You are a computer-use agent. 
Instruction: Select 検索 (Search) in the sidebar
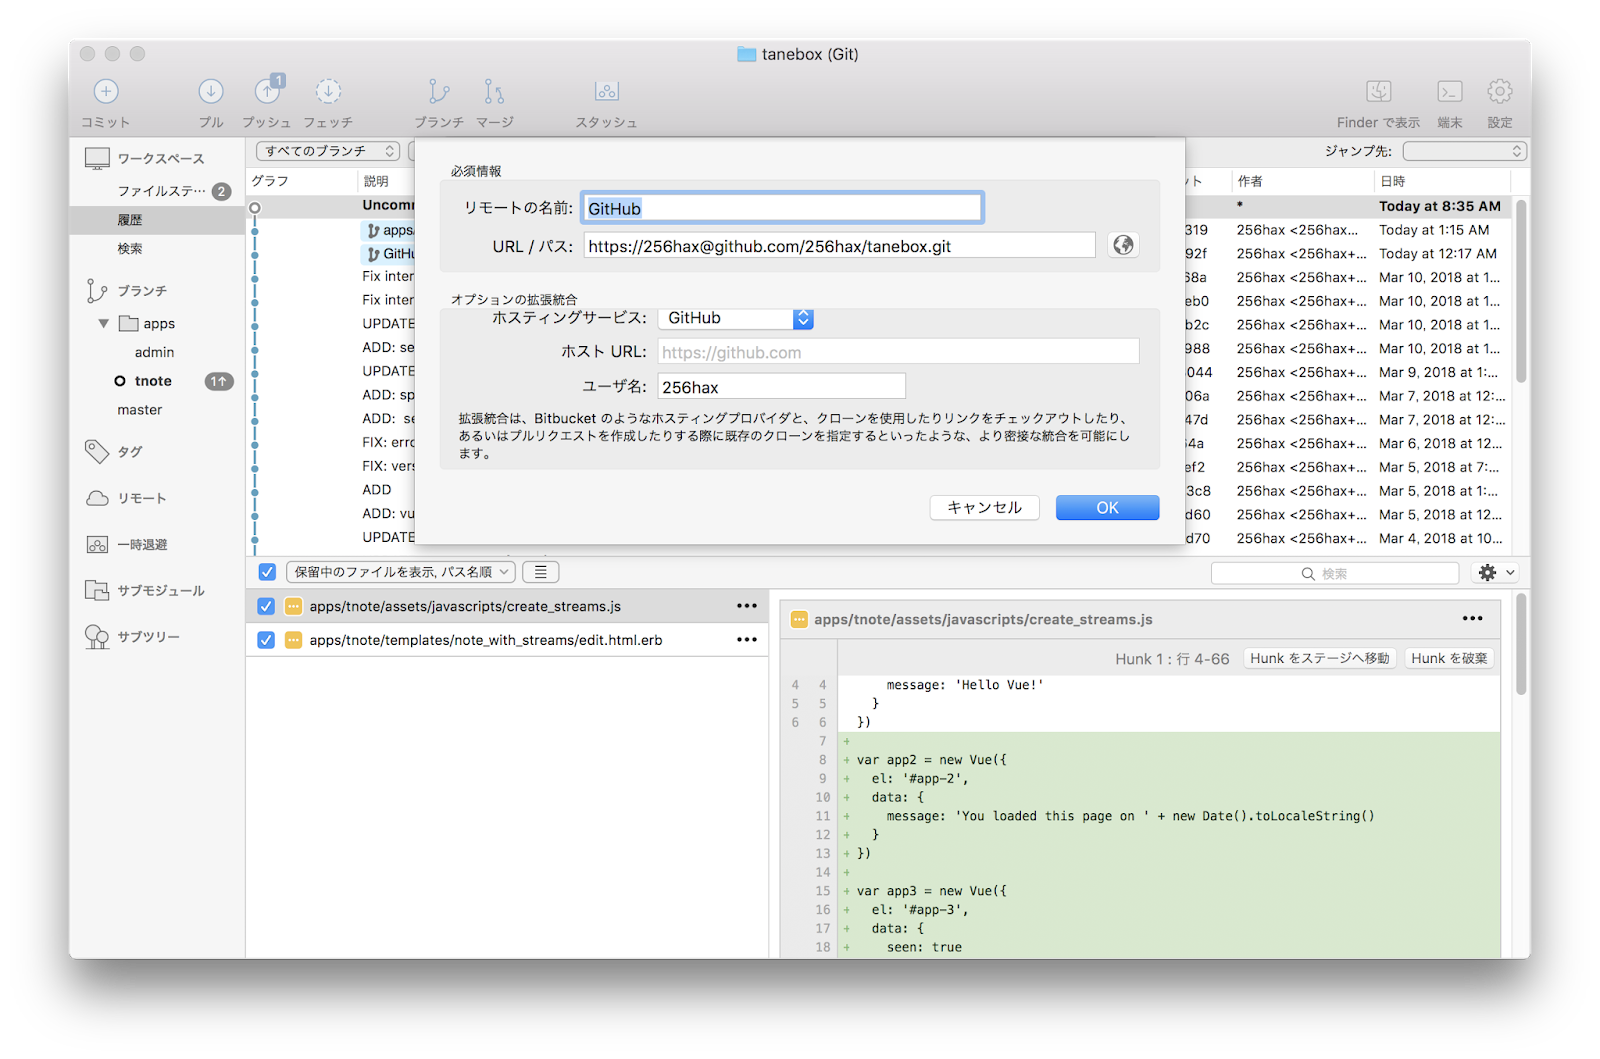pyautogui.click(x=130, y=249)
